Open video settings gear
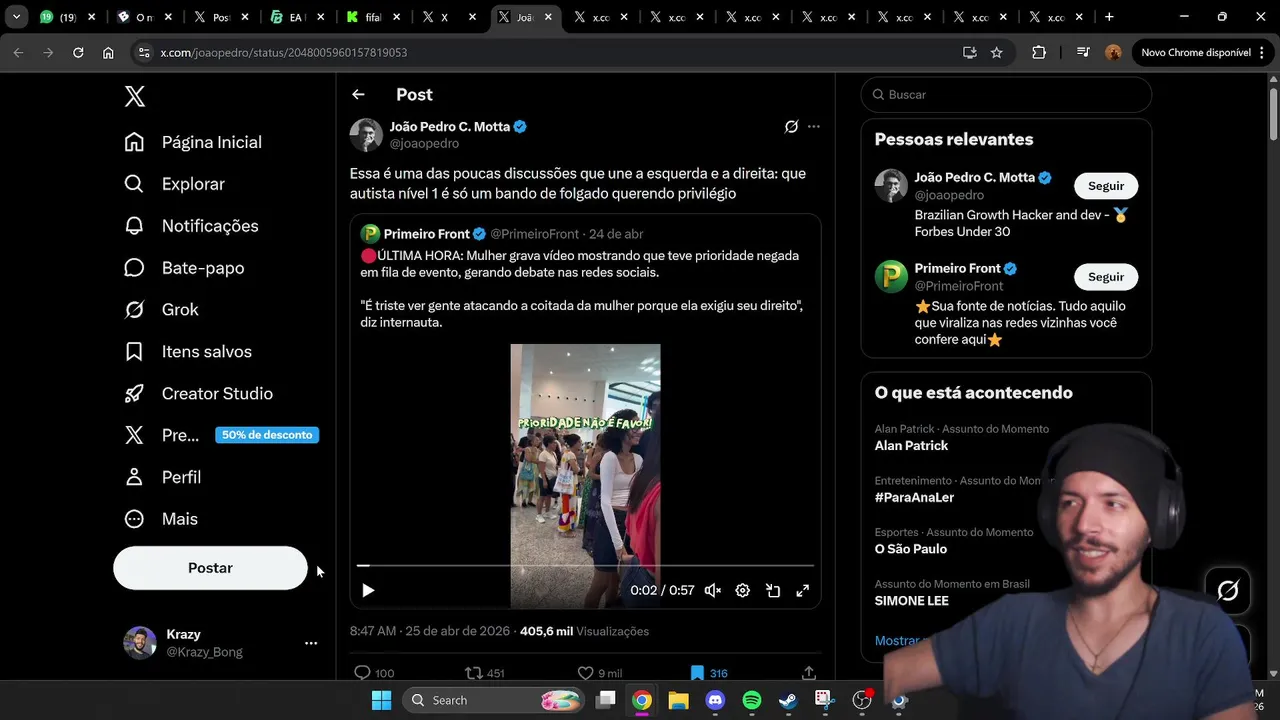 click(743, 591)
